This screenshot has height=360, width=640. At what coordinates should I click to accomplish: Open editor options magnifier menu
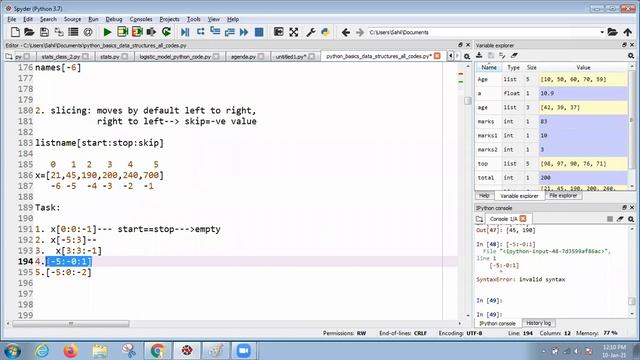tap(467, 56)
